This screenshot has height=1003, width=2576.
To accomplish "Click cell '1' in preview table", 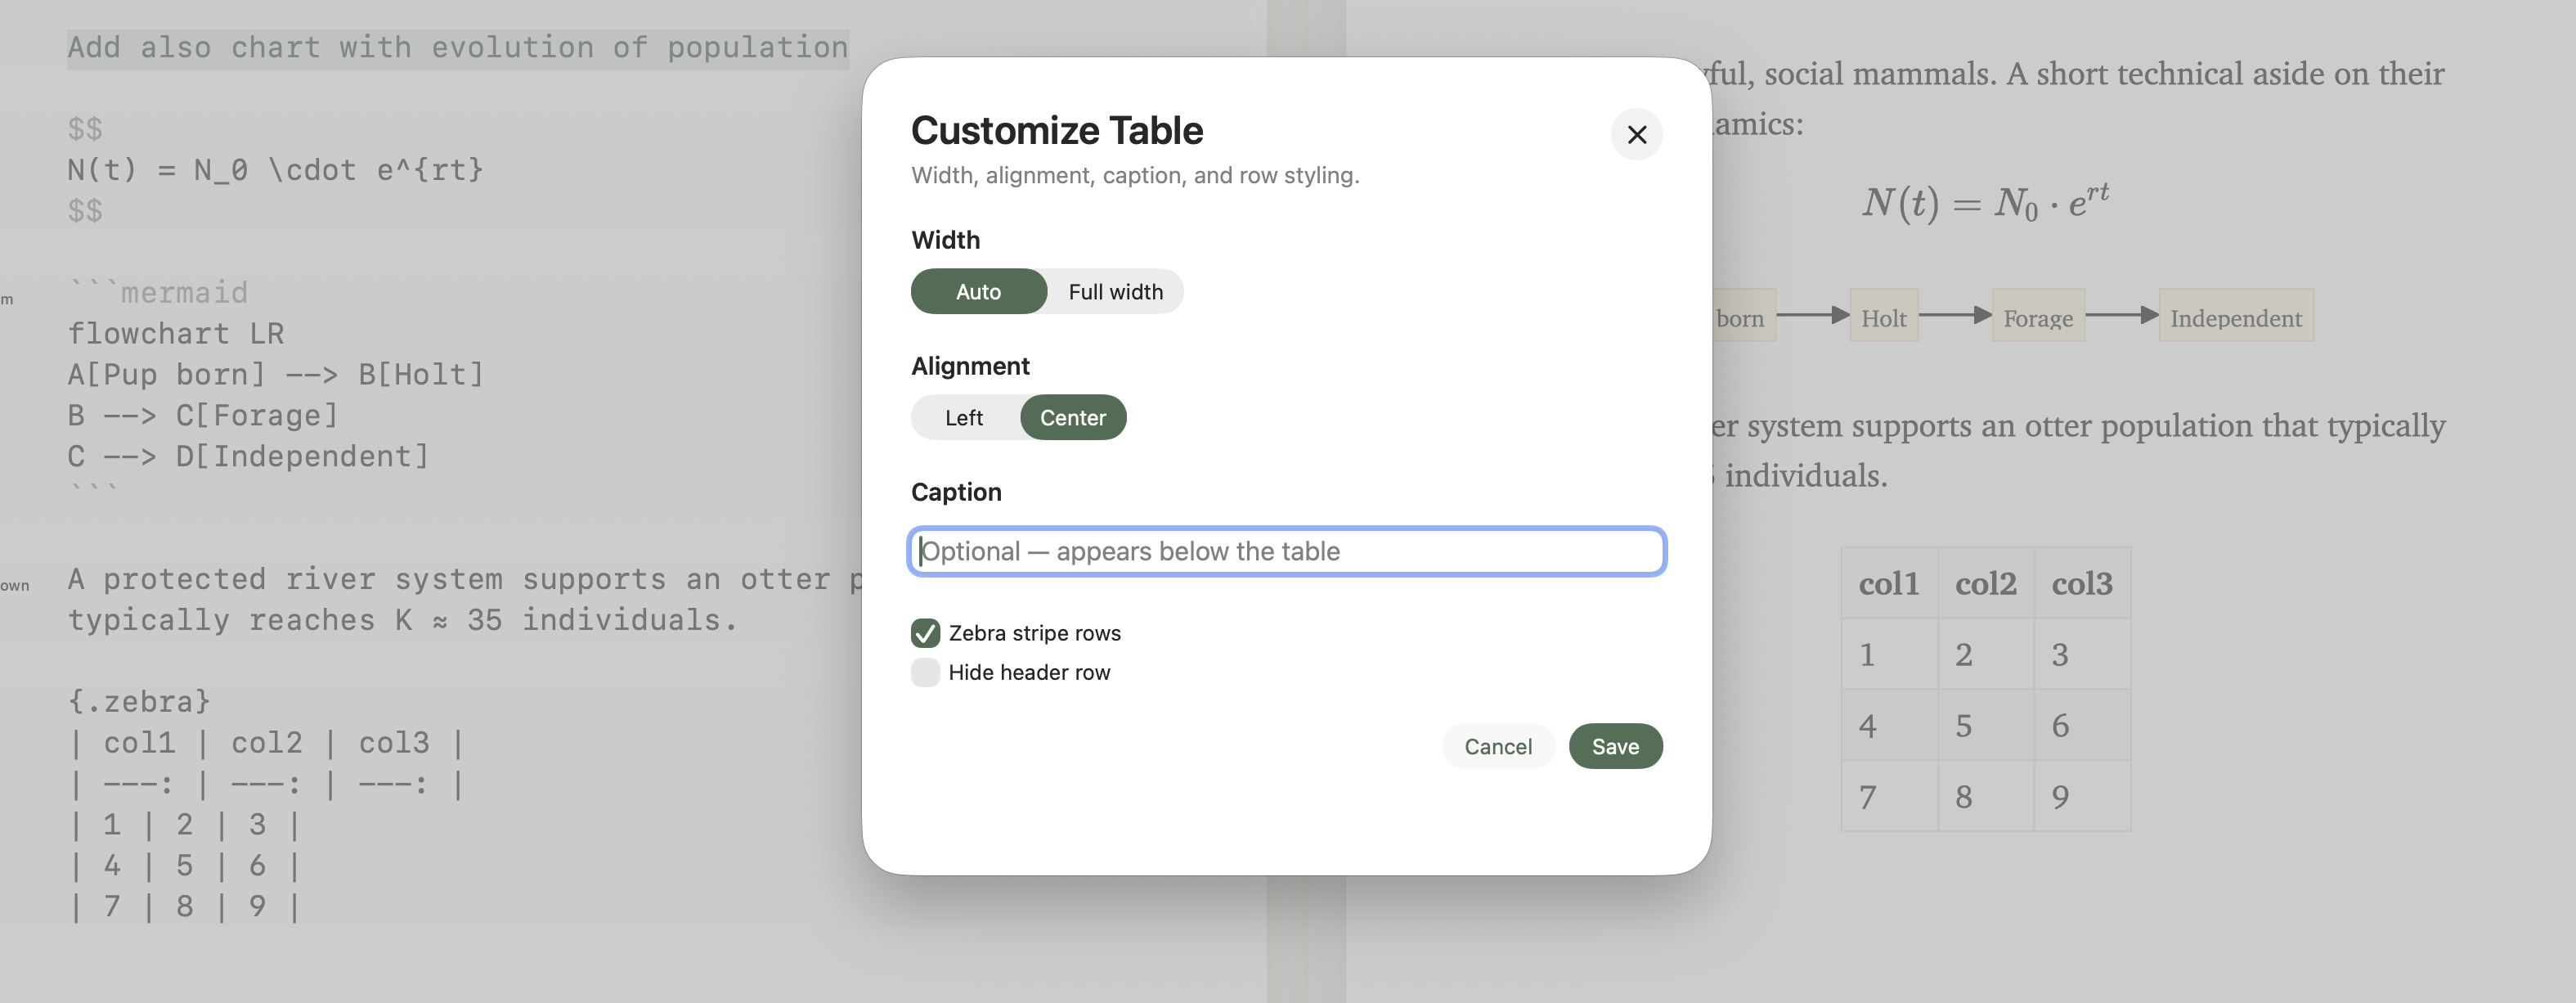I will point(1889,654).
